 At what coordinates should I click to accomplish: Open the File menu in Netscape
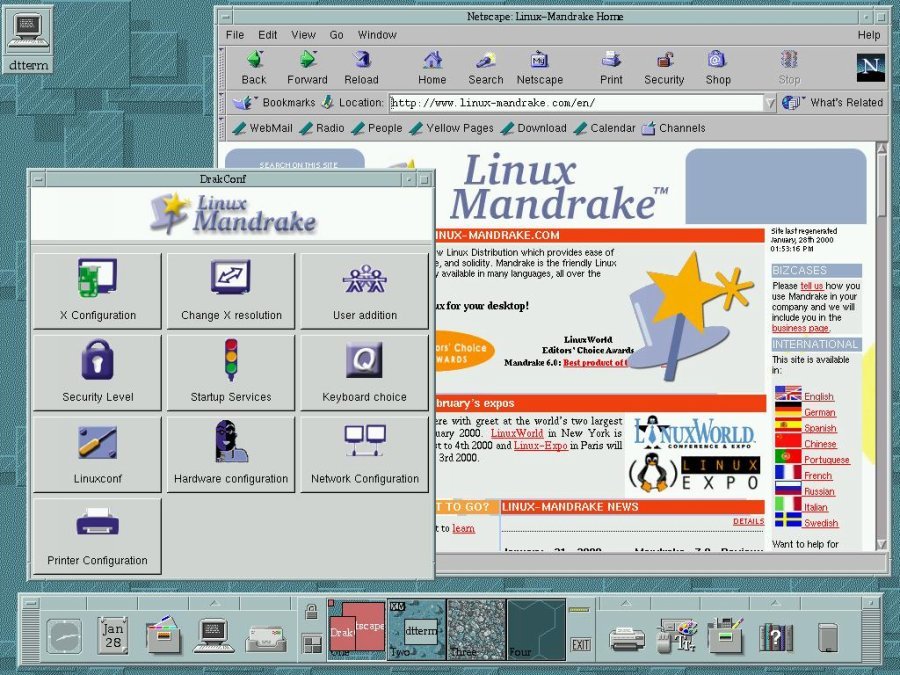tap(235, 35)
